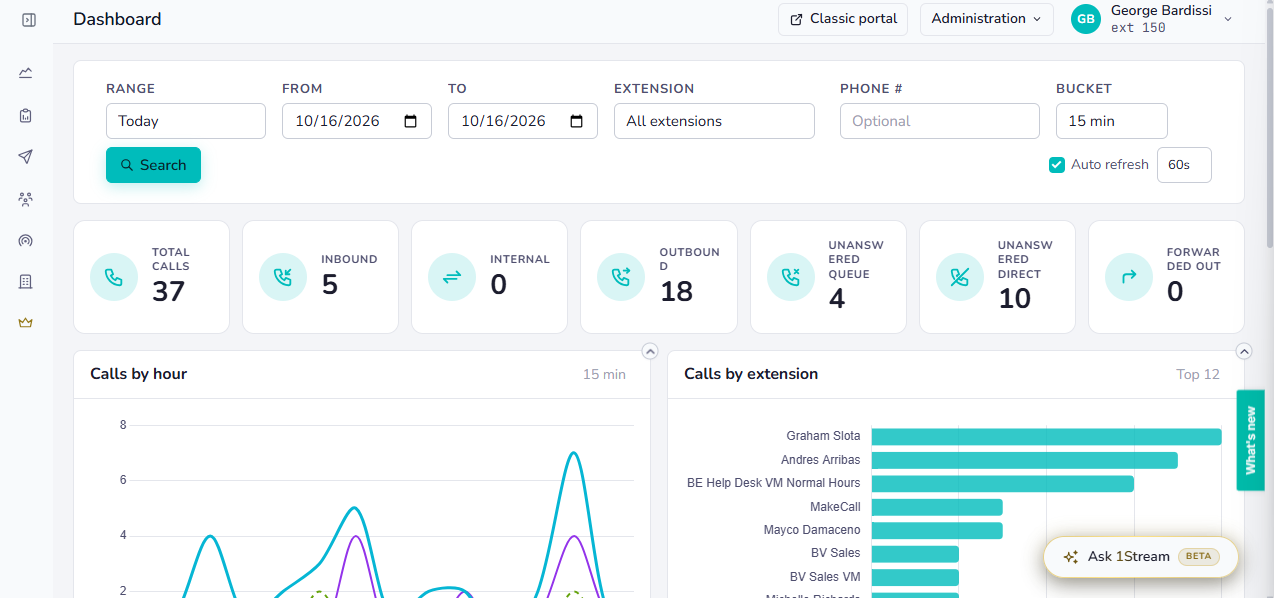Open the Range dropdown set to Today
Screen dimensions: 1274x598
(x=186, y=121)
